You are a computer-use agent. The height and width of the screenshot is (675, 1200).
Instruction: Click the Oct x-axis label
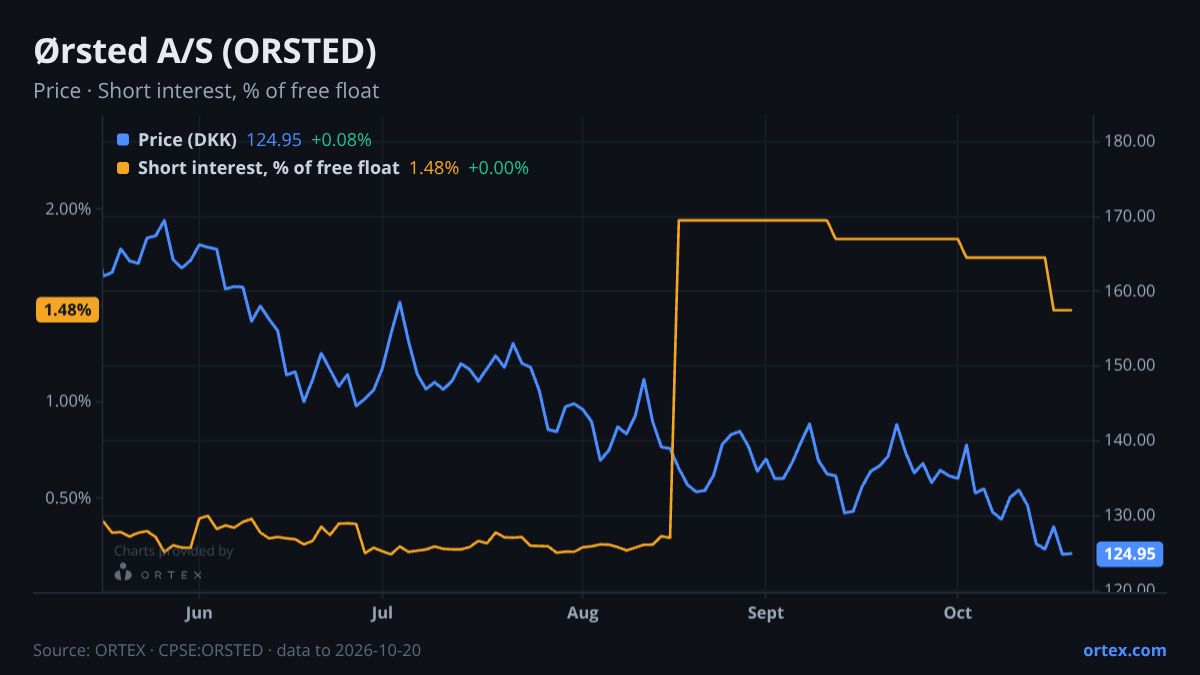(958, 612)
